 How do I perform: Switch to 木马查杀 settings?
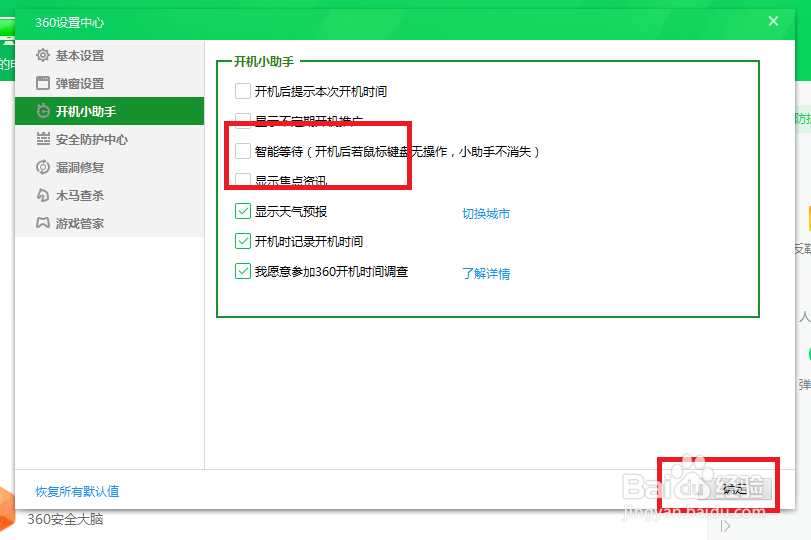(110, 195)
